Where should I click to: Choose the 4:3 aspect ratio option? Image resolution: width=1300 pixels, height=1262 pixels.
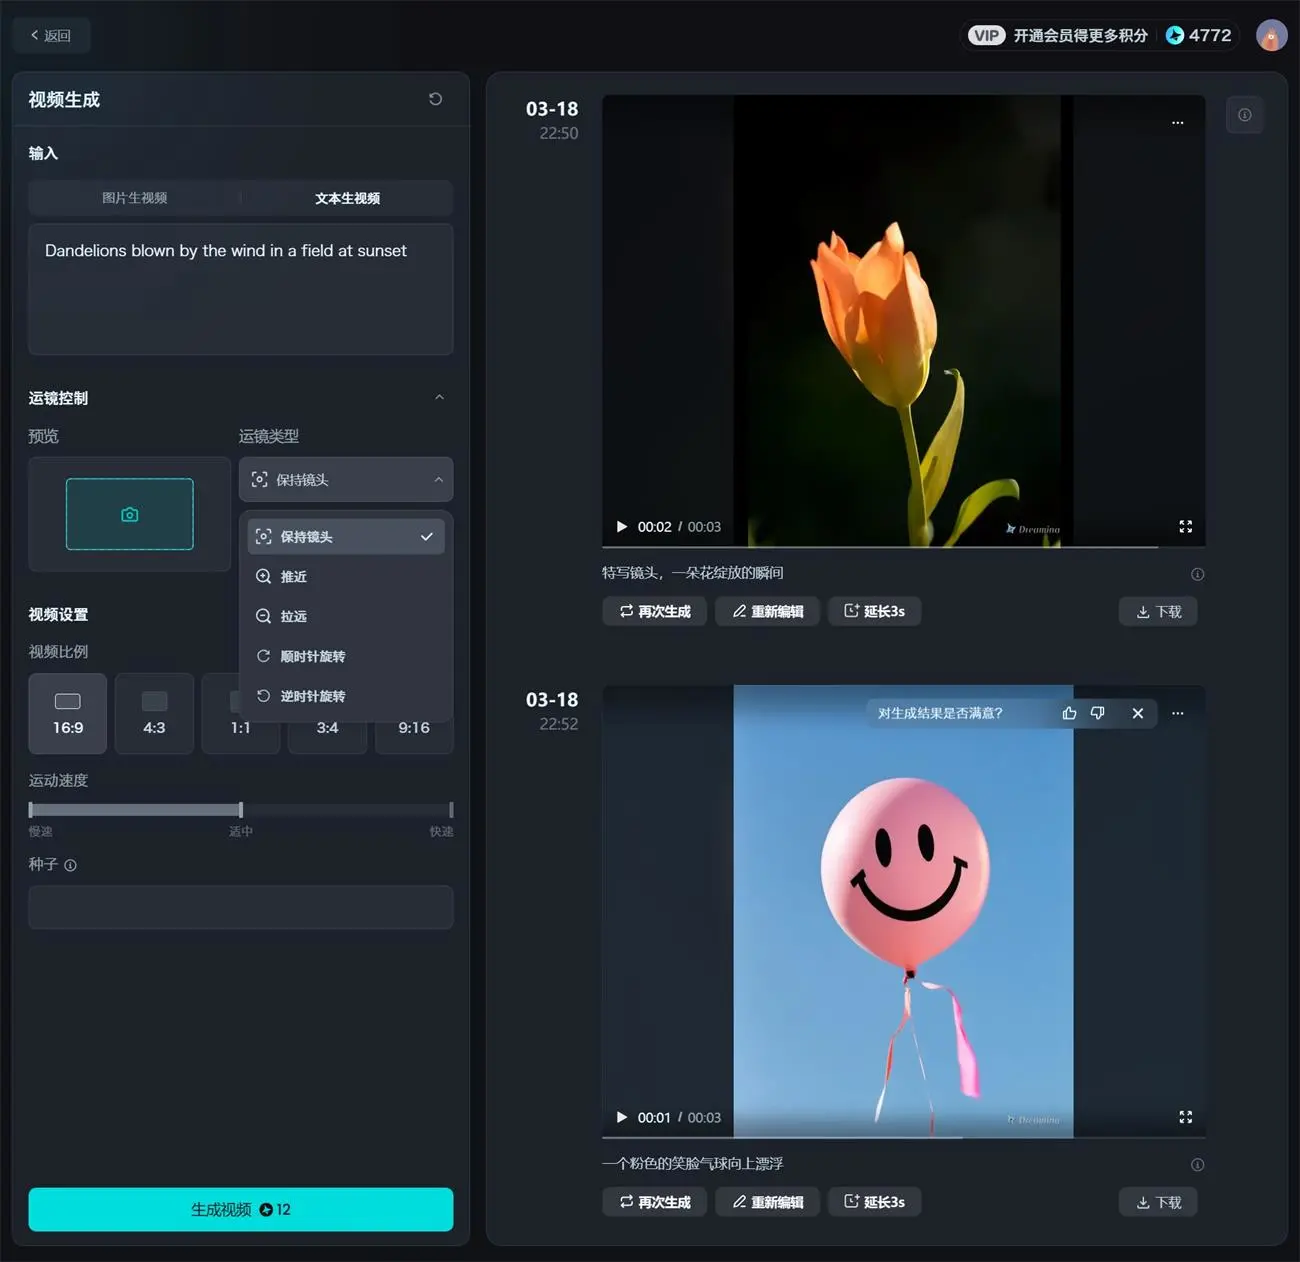tap(154, 713)
